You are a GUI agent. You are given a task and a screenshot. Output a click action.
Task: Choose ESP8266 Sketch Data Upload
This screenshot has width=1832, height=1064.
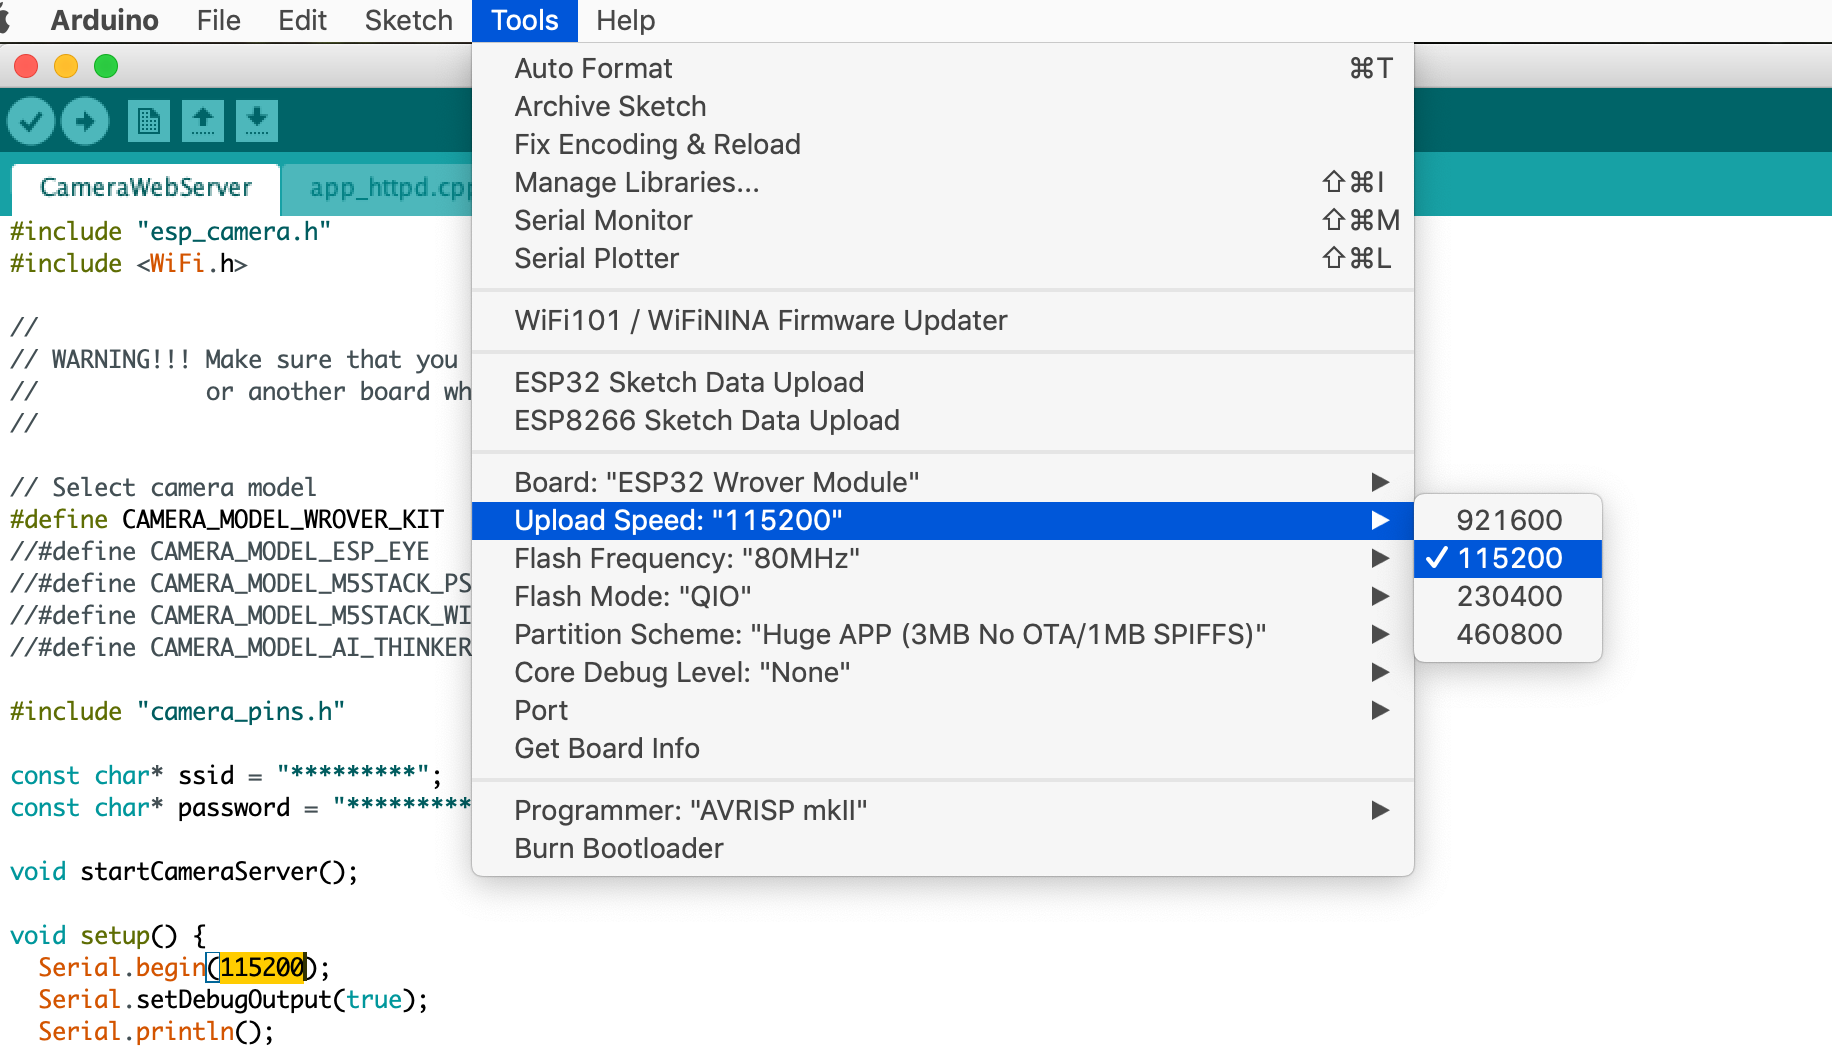click(x=942, y=420)
